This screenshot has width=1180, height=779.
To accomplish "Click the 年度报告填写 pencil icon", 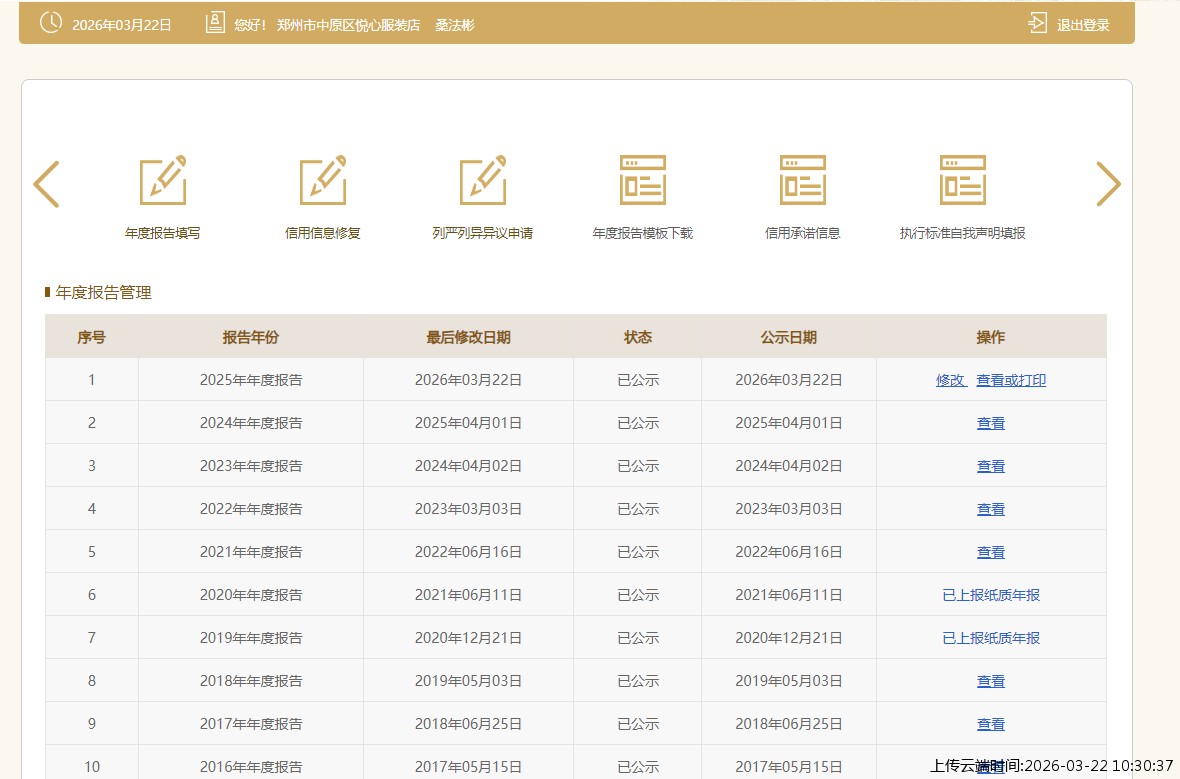I will pyautogui.click(x=163, y=181).
